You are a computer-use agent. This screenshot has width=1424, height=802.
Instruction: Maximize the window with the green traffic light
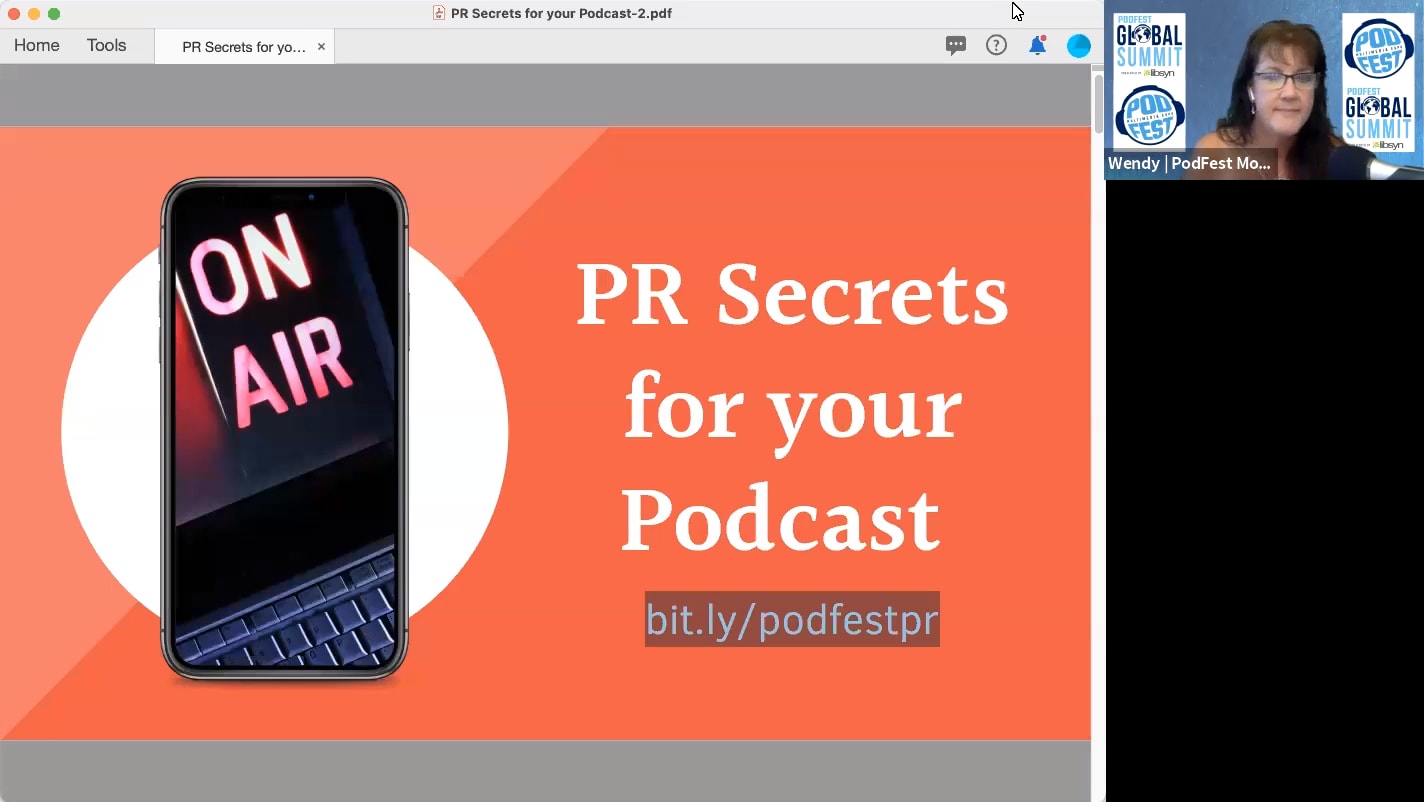[53, 13]
